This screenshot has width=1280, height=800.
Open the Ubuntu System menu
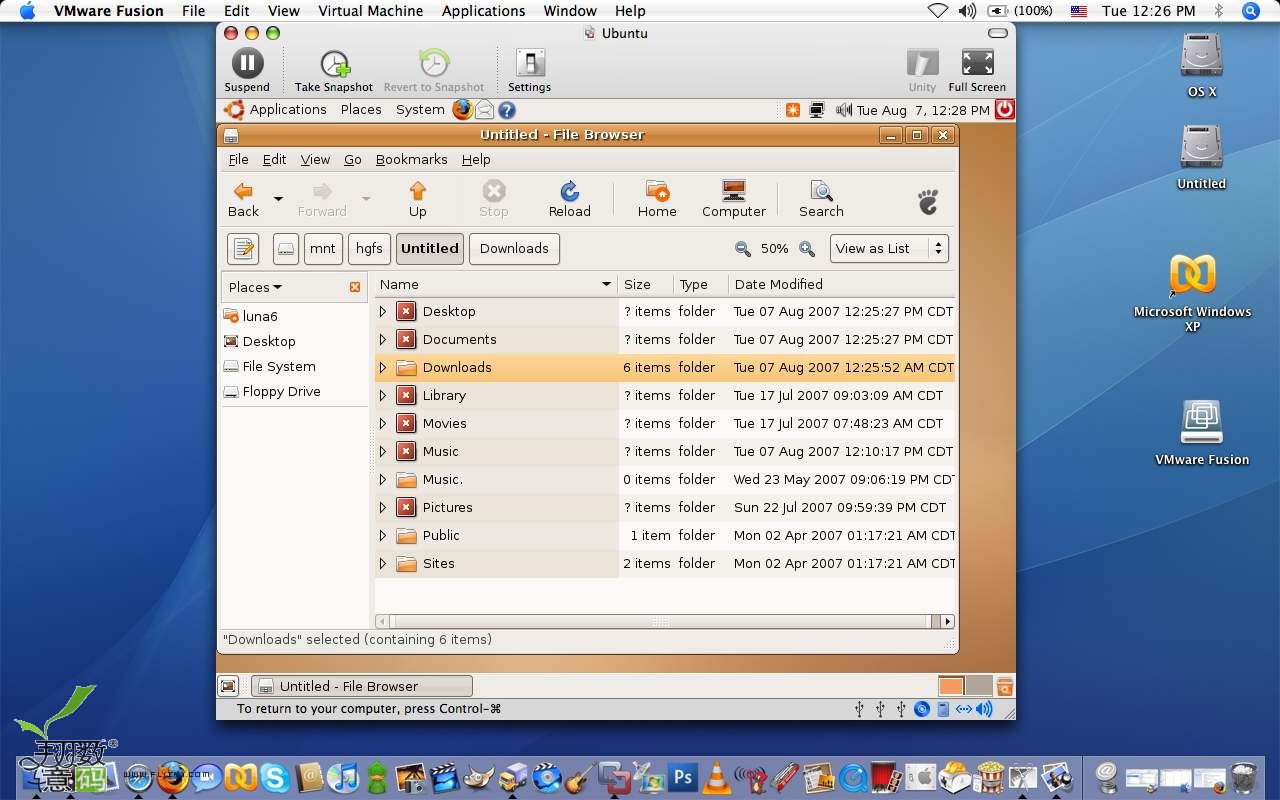coord(420,110)
